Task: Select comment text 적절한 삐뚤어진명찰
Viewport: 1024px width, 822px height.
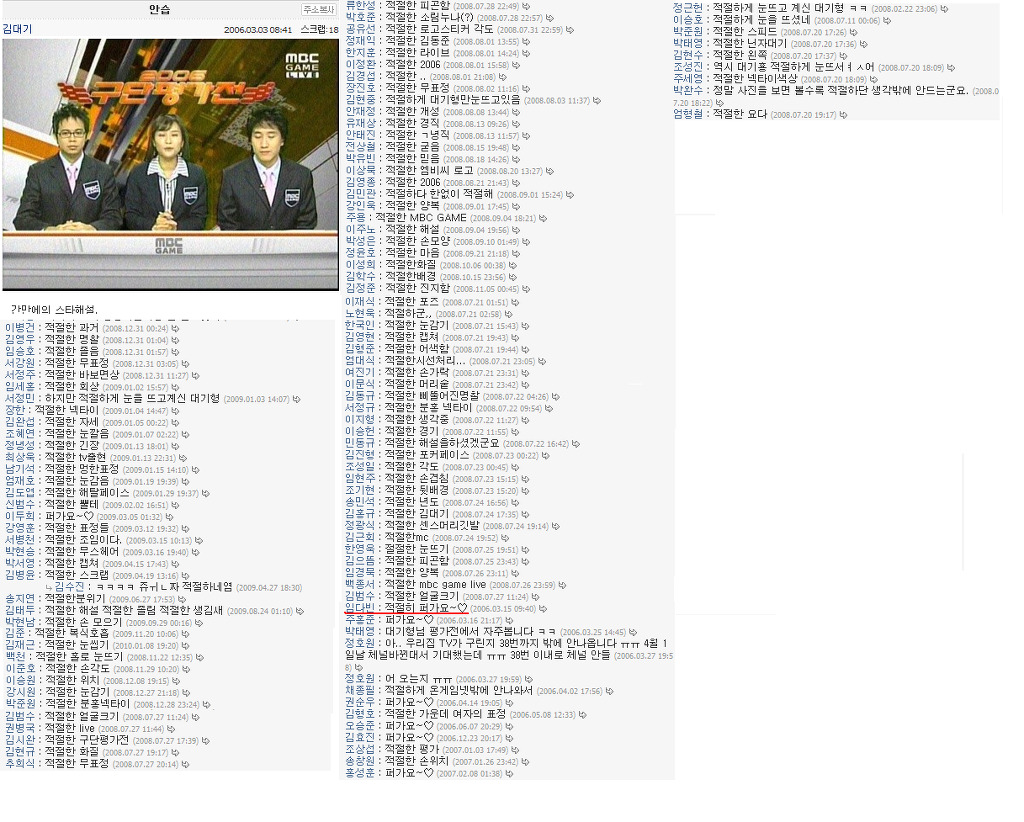Action: click(432, 396)
